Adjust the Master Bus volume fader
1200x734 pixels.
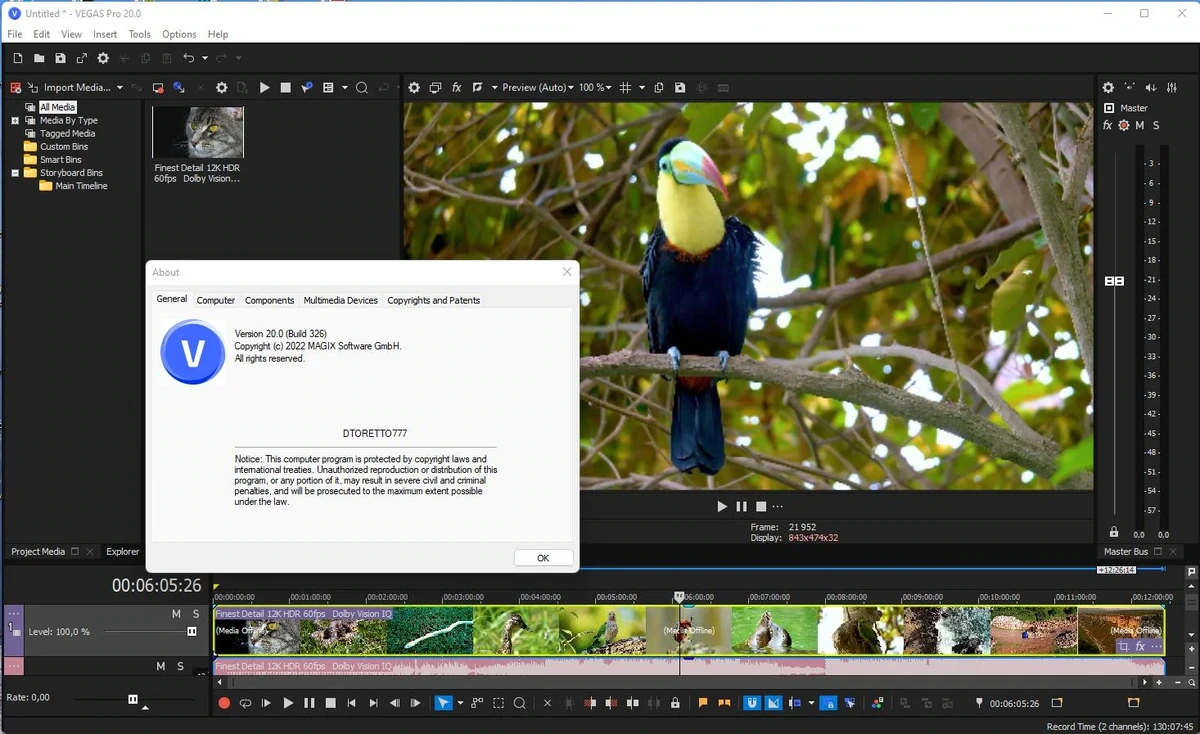(x=1114, y=281)
